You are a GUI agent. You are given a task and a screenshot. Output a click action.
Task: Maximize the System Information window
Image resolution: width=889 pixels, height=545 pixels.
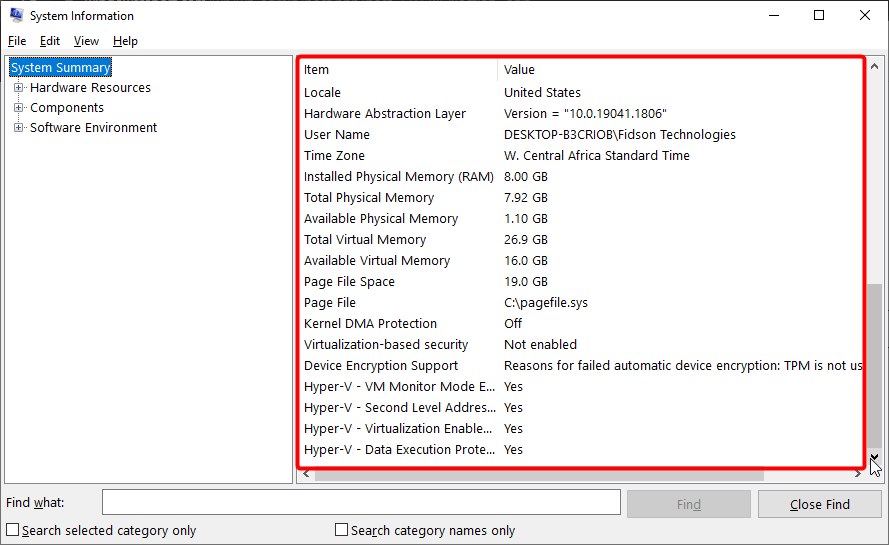pos(819,15)
